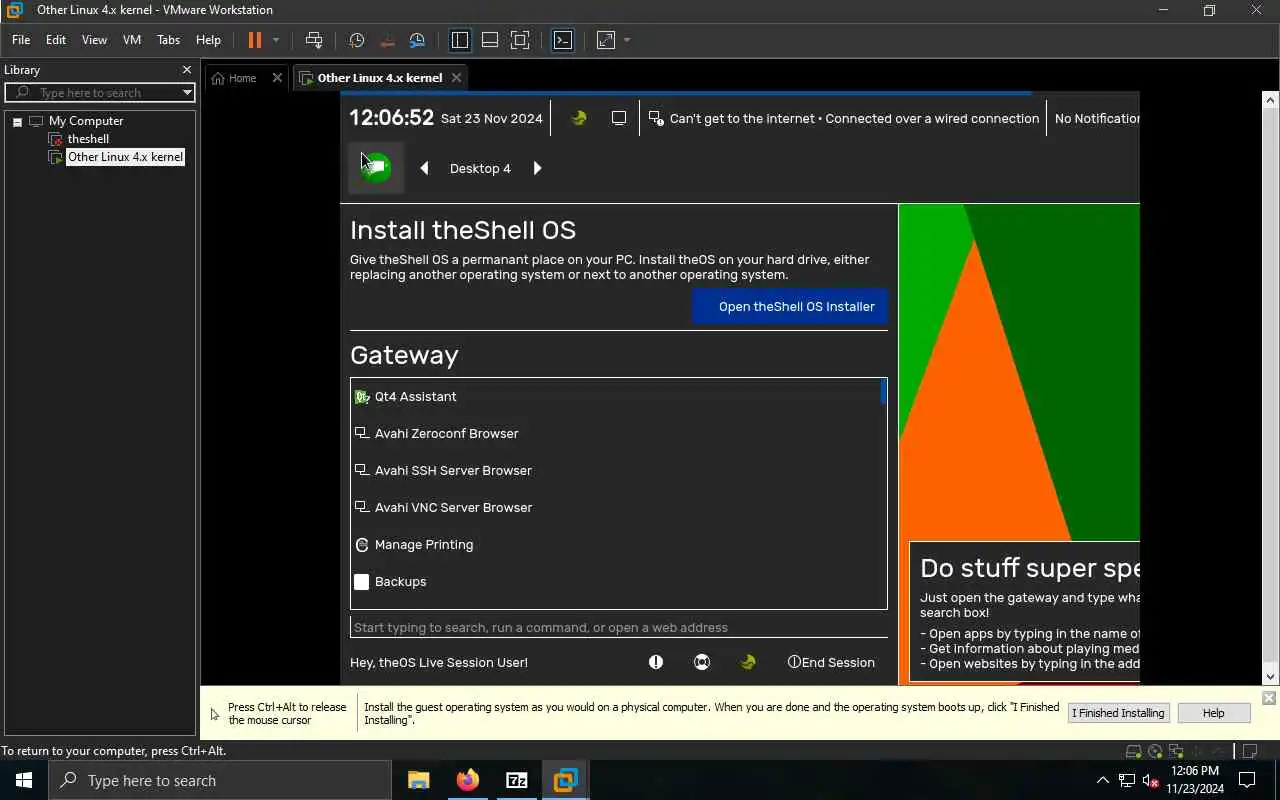Open the stretch display dropdown arrow
The width and height of the screenshot is (1280, 800).
pos(627,40)
